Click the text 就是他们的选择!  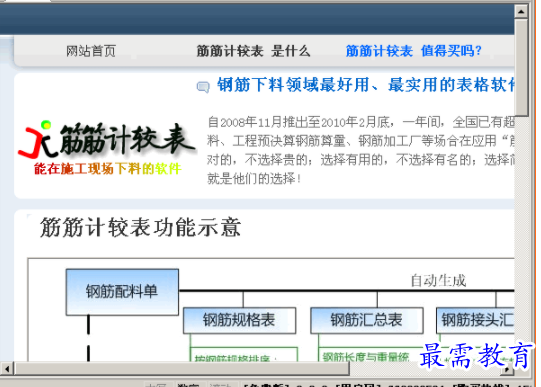click(x=255, y=179)
